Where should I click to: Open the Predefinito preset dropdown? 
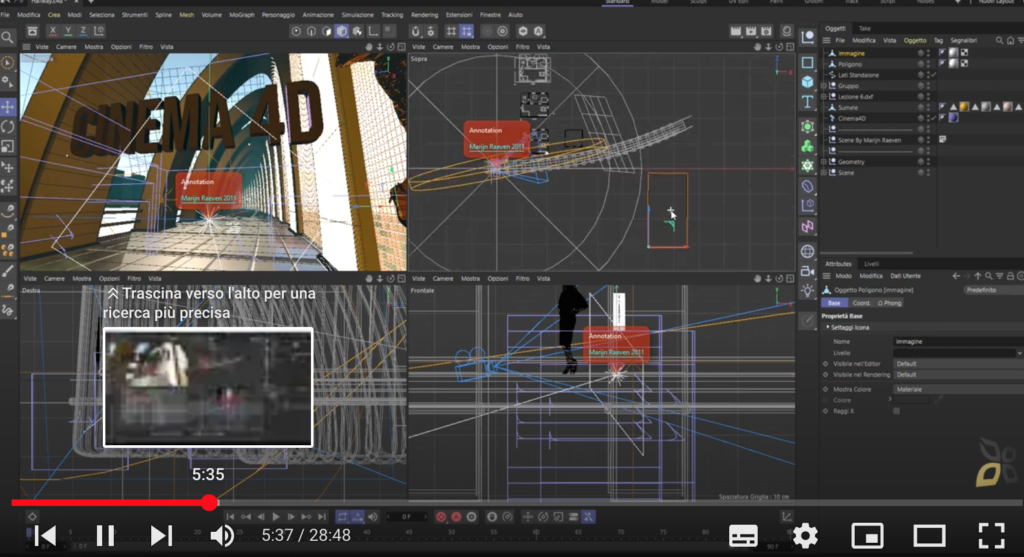991,290
